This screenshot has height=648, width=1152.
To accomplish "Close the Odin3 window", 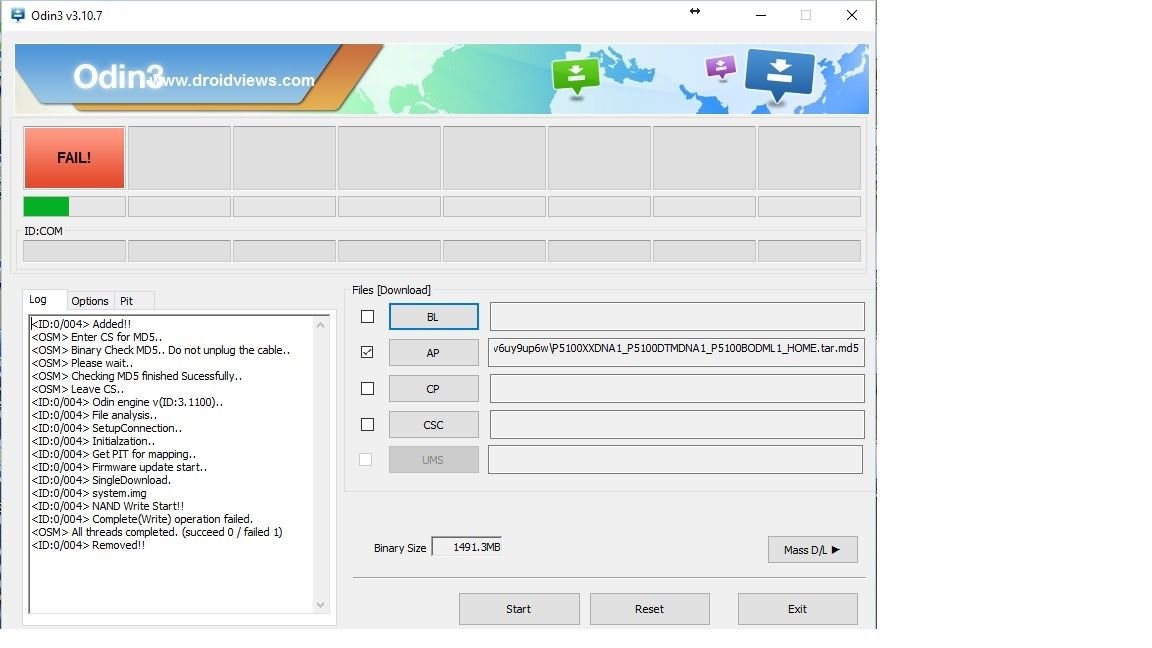I will tap(852, 15).
